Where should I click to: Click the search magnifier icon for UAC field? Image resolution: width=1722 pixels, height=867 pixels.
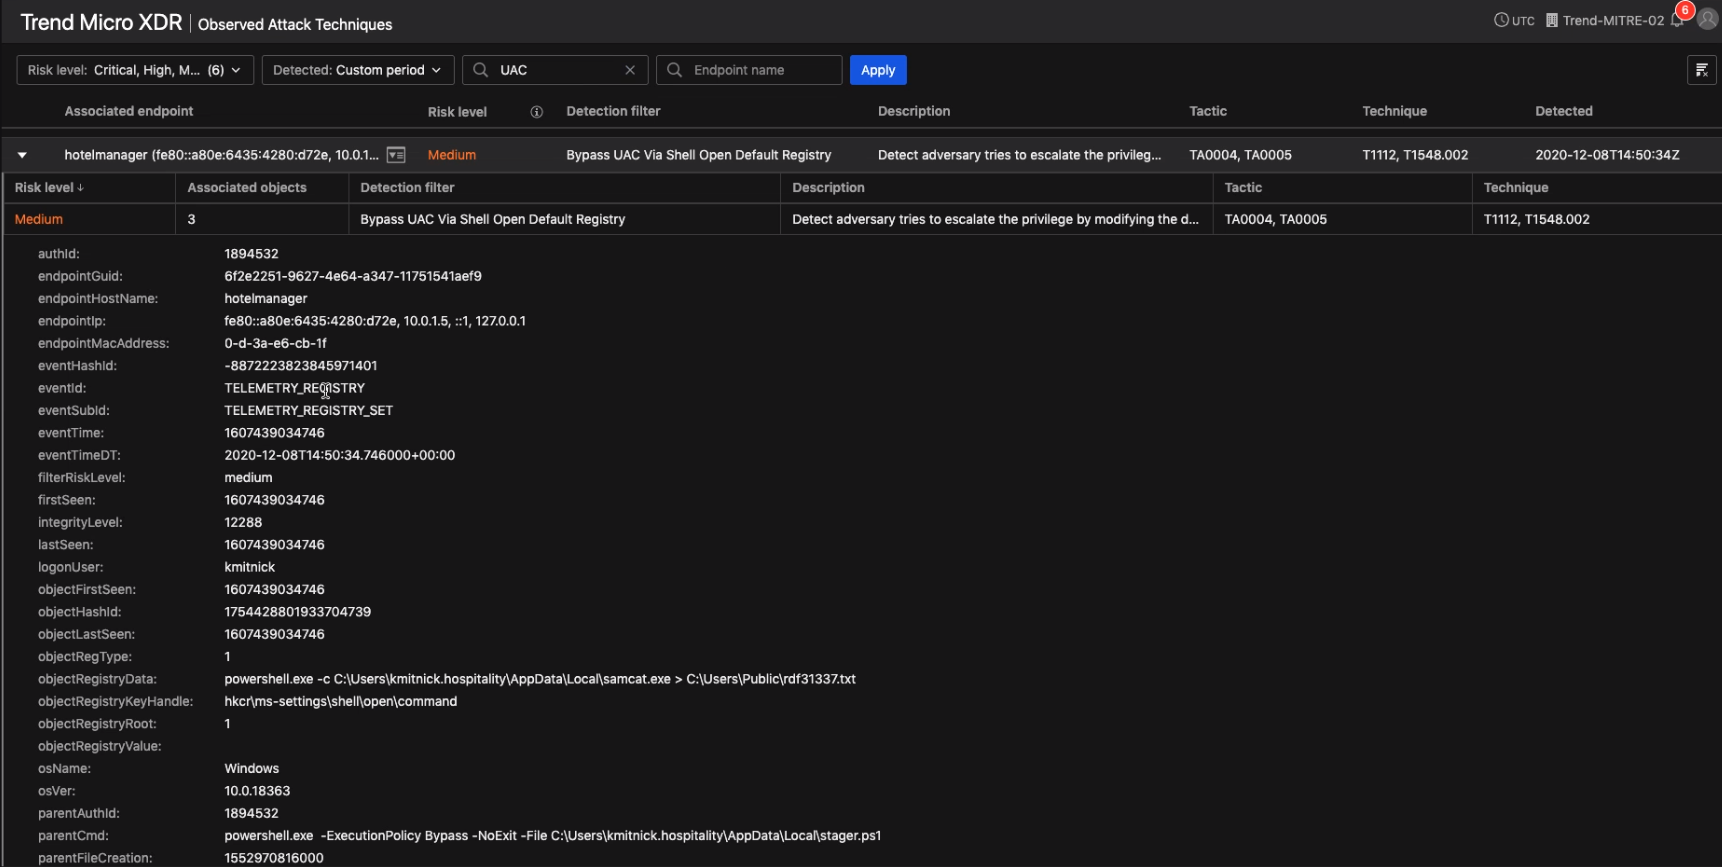click(x=481, y=70)
